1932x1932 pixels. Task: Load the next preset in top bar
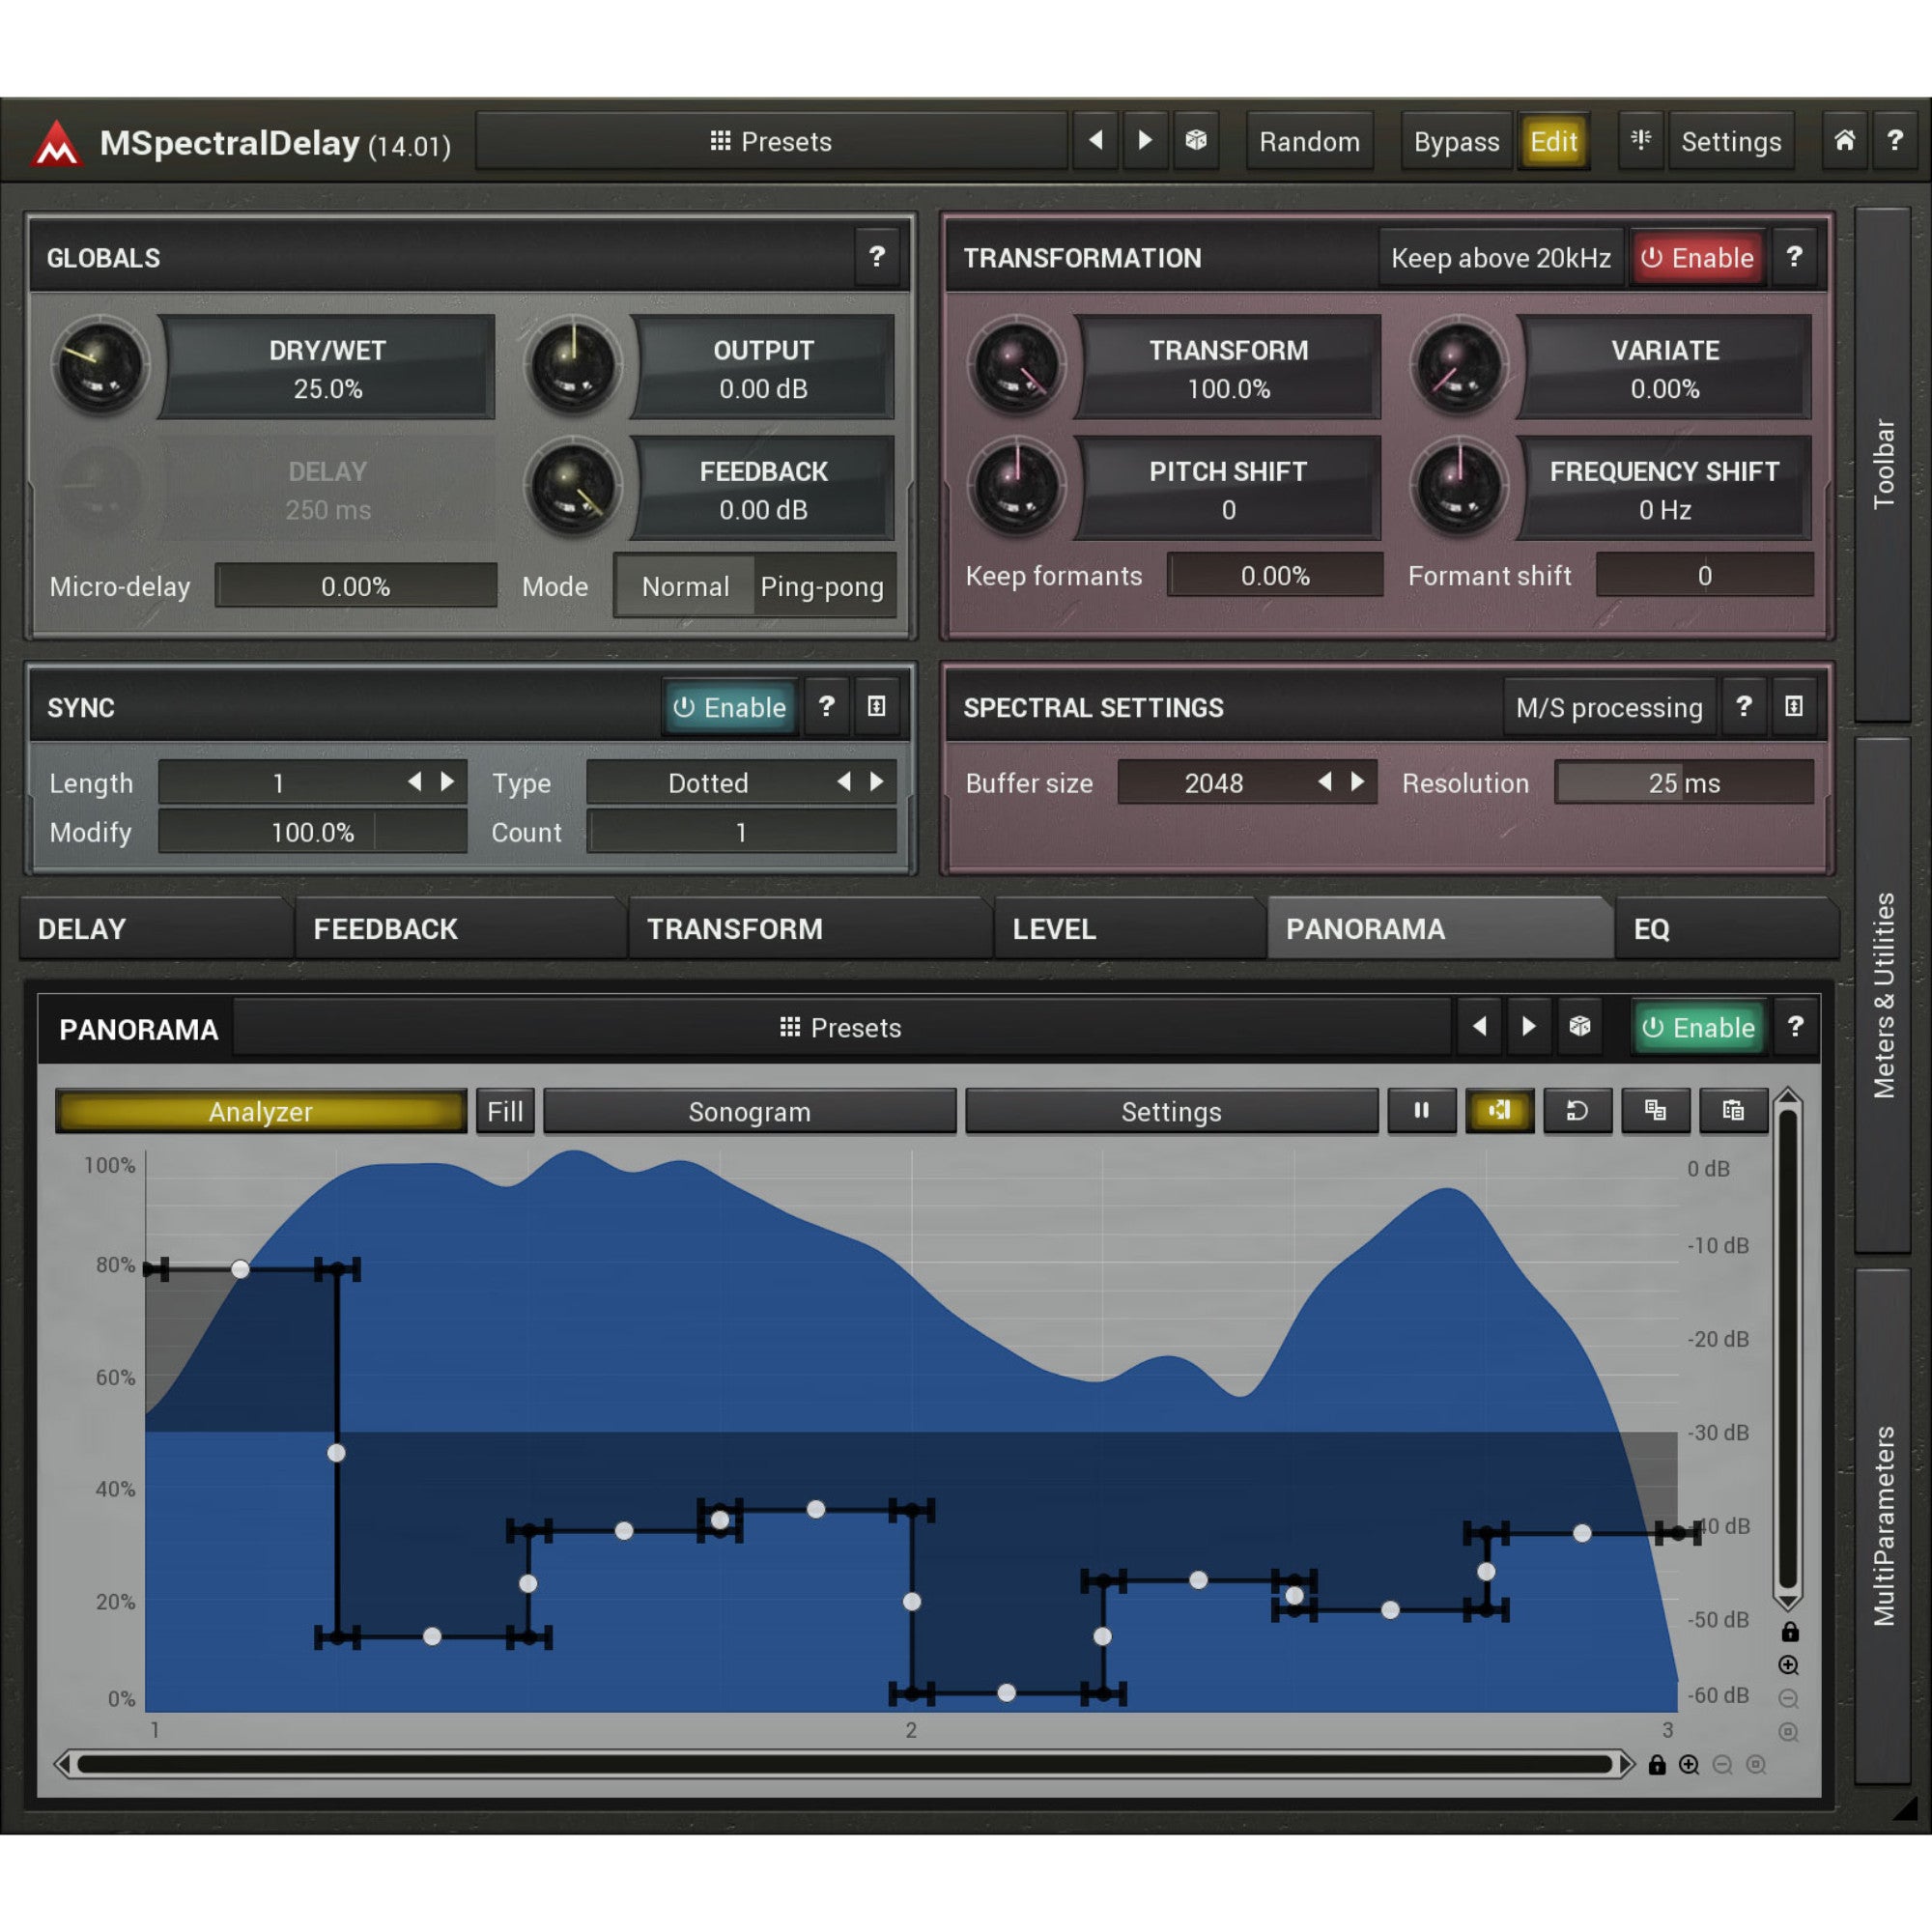coord(1145,141)
